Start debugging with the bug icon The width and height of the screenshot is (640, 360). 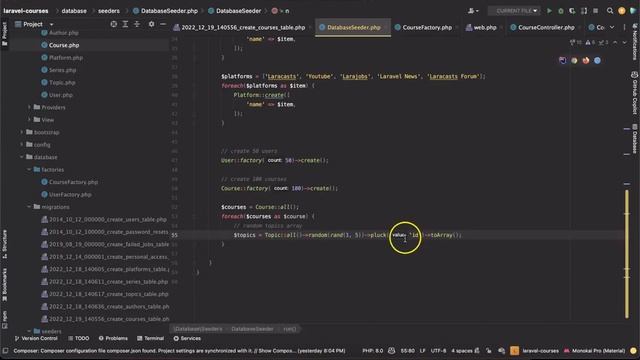561,11
